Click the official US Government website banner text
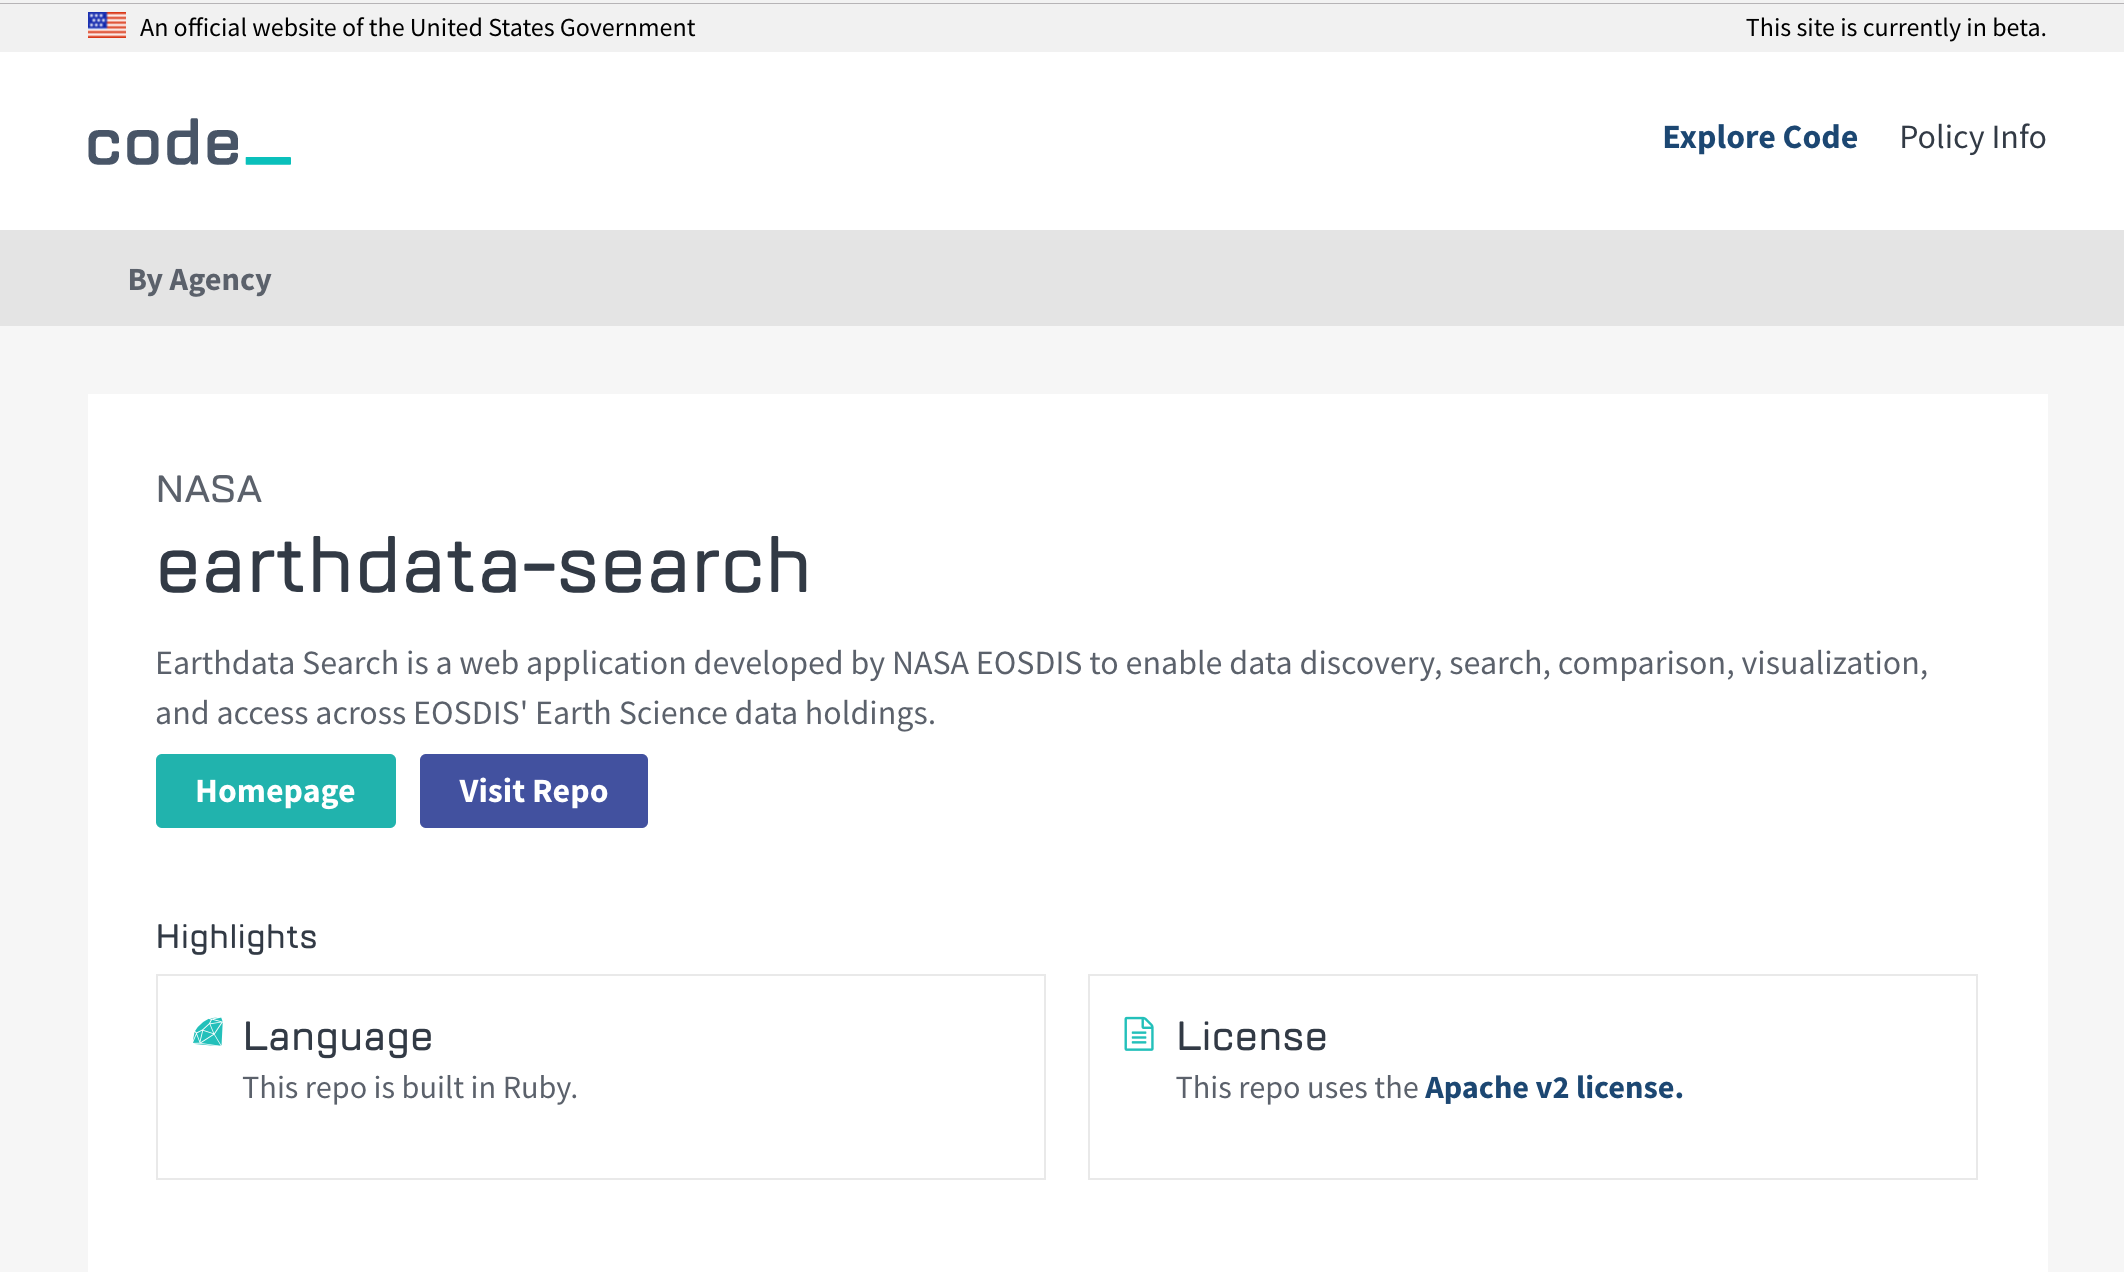The height and width of the screenshot is (1272, 2124). coord(417,27)
